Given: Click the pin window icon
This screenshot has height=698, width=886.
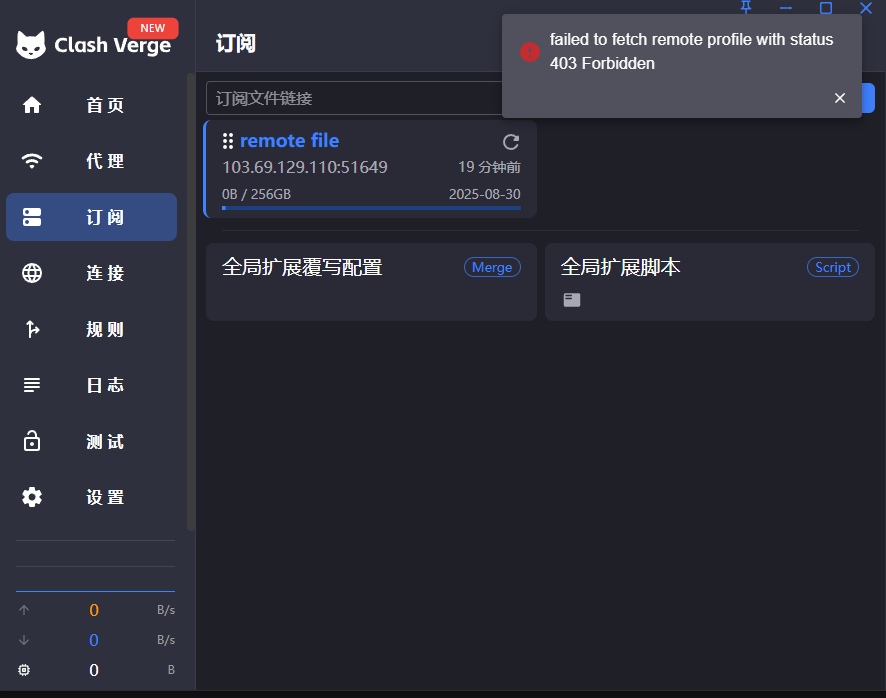Looking at the screenshot, I should click(x=746, y=7).
